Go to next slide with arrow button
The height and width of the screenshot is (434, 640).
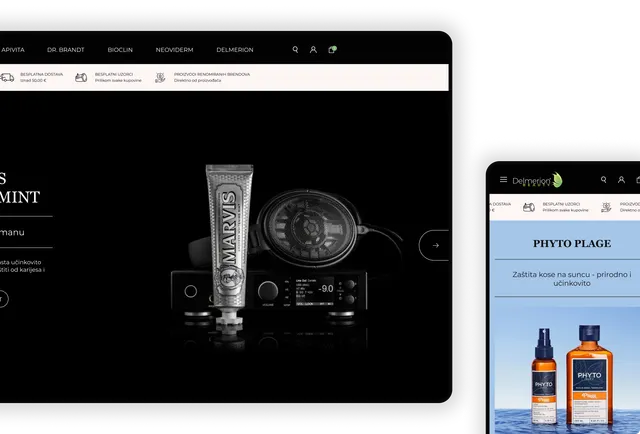(434, 245)
